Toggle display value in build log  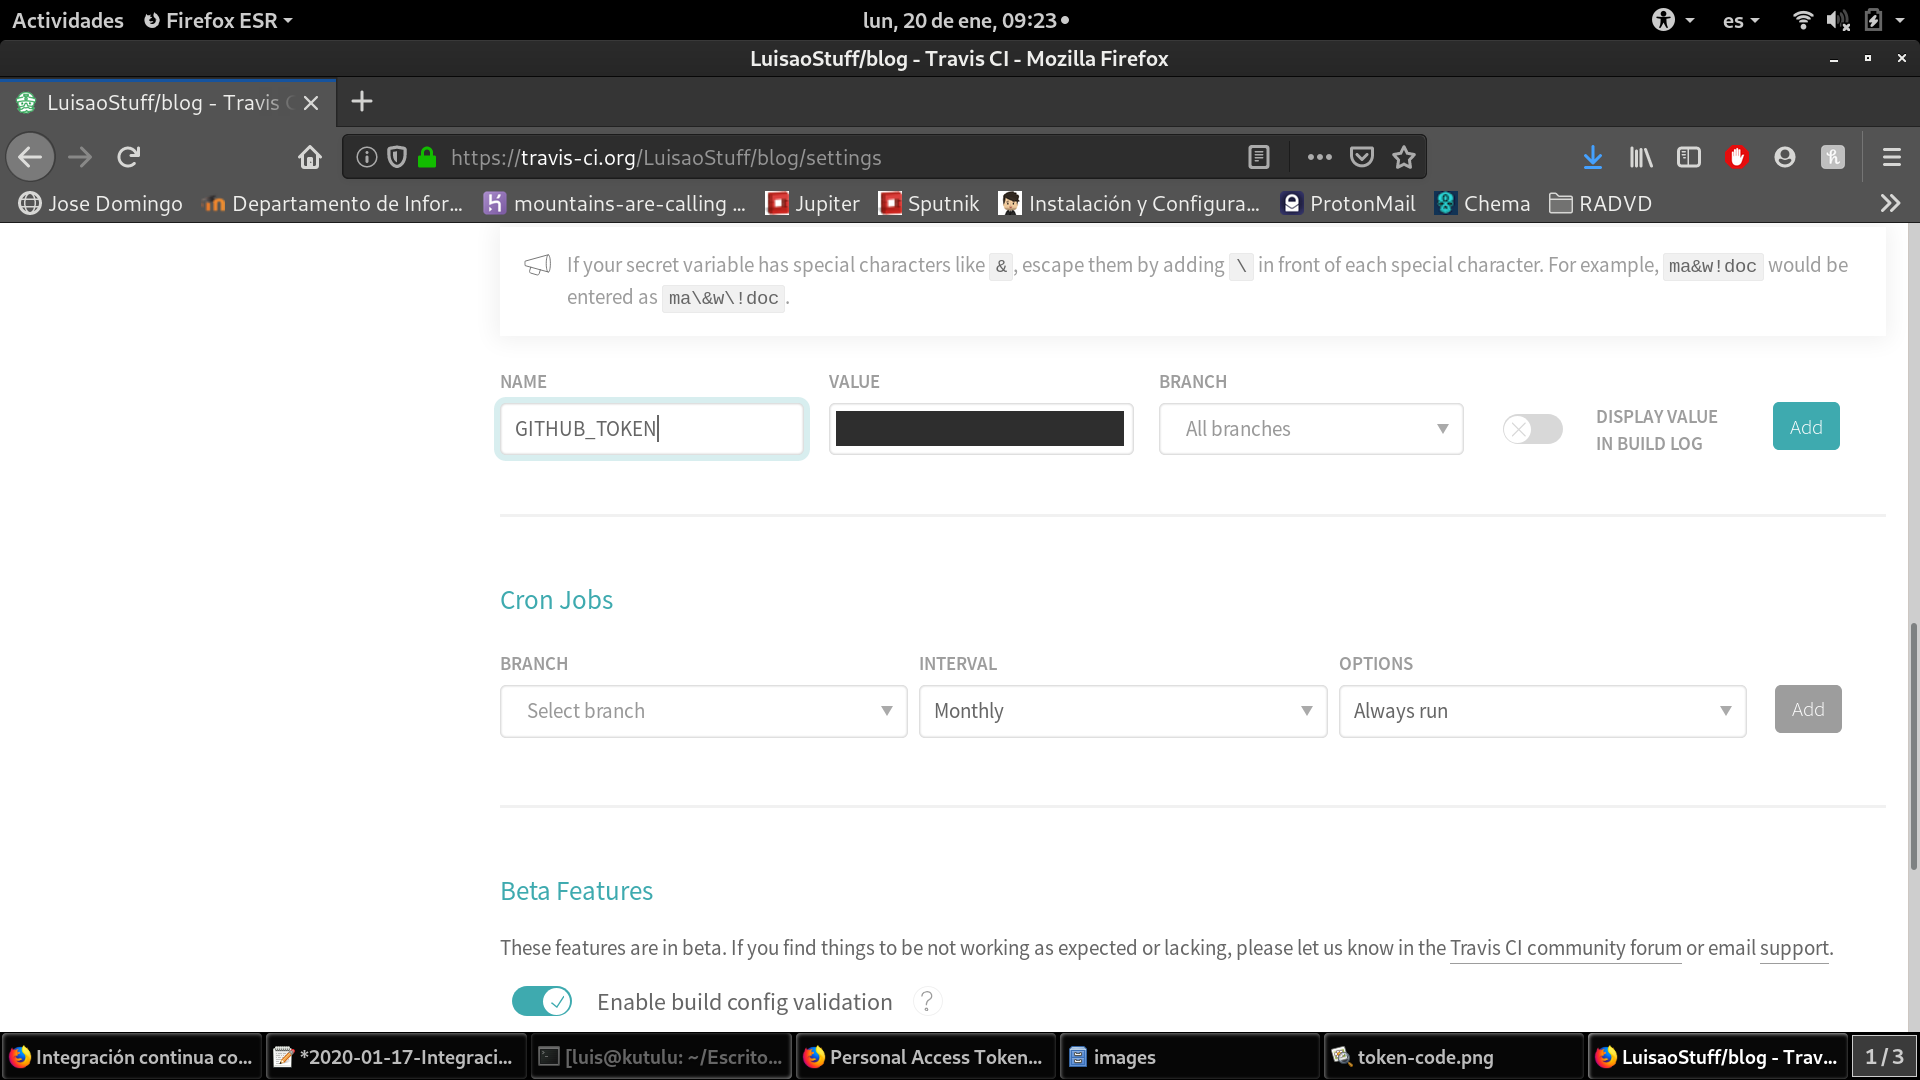pos(1532,429)
